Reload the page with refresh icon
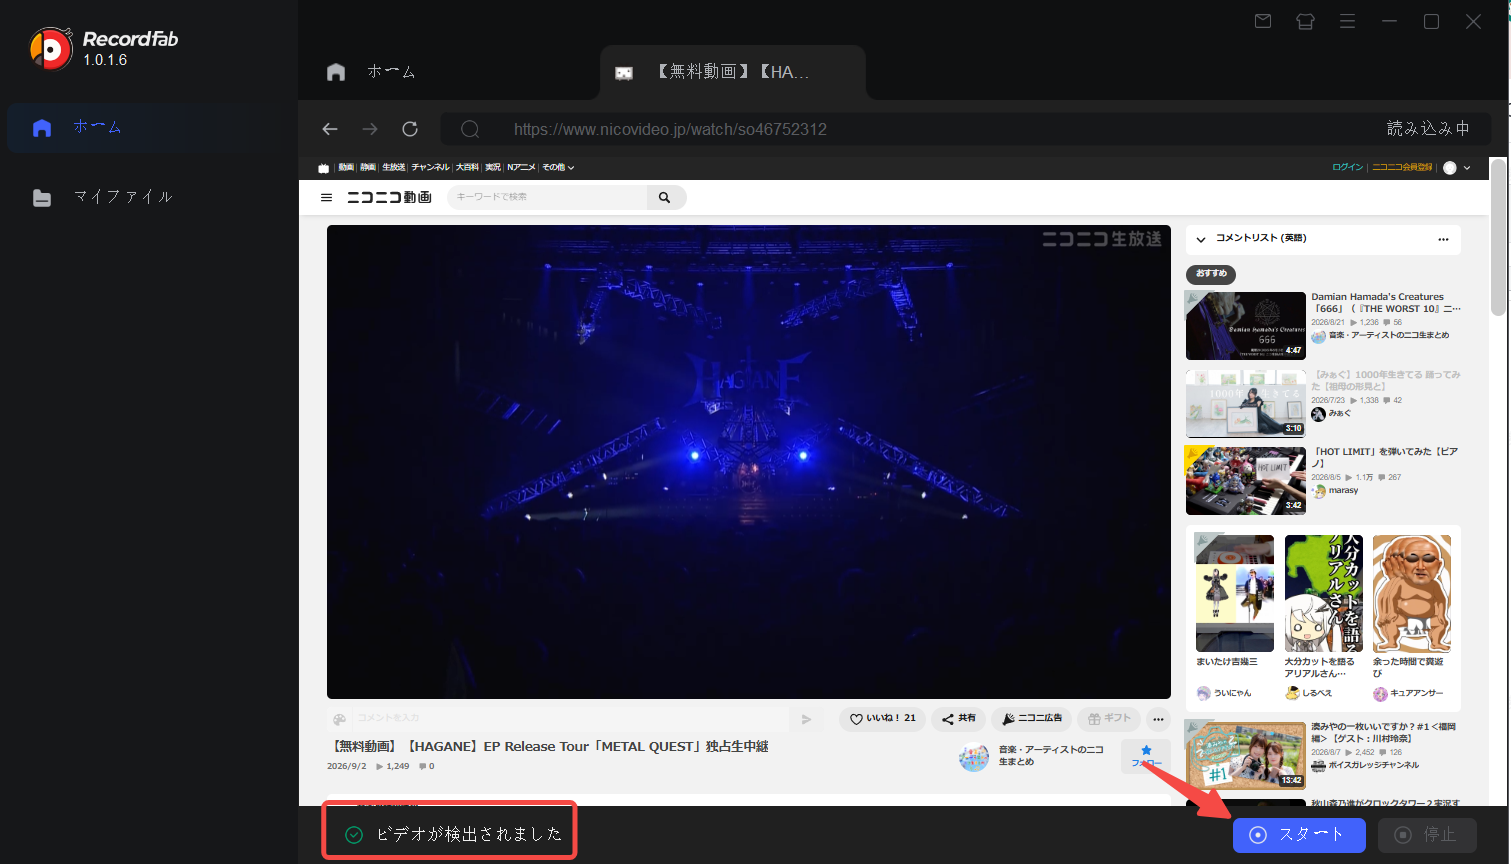The width and height of the screenshot is (1511, 864). [410, 129]
